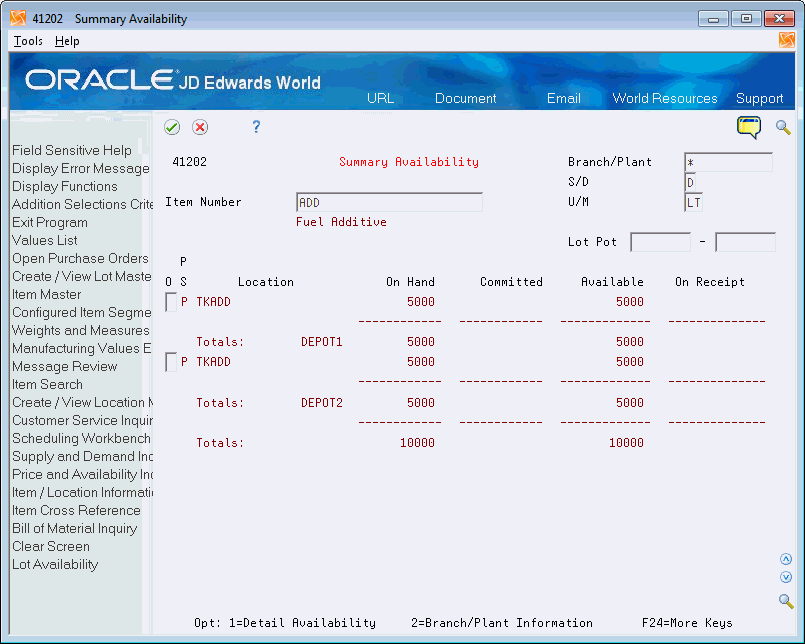Click the magnifier icon in the toolbar
The width and height of the screenshot is (805, 644).
coord(783,127)
